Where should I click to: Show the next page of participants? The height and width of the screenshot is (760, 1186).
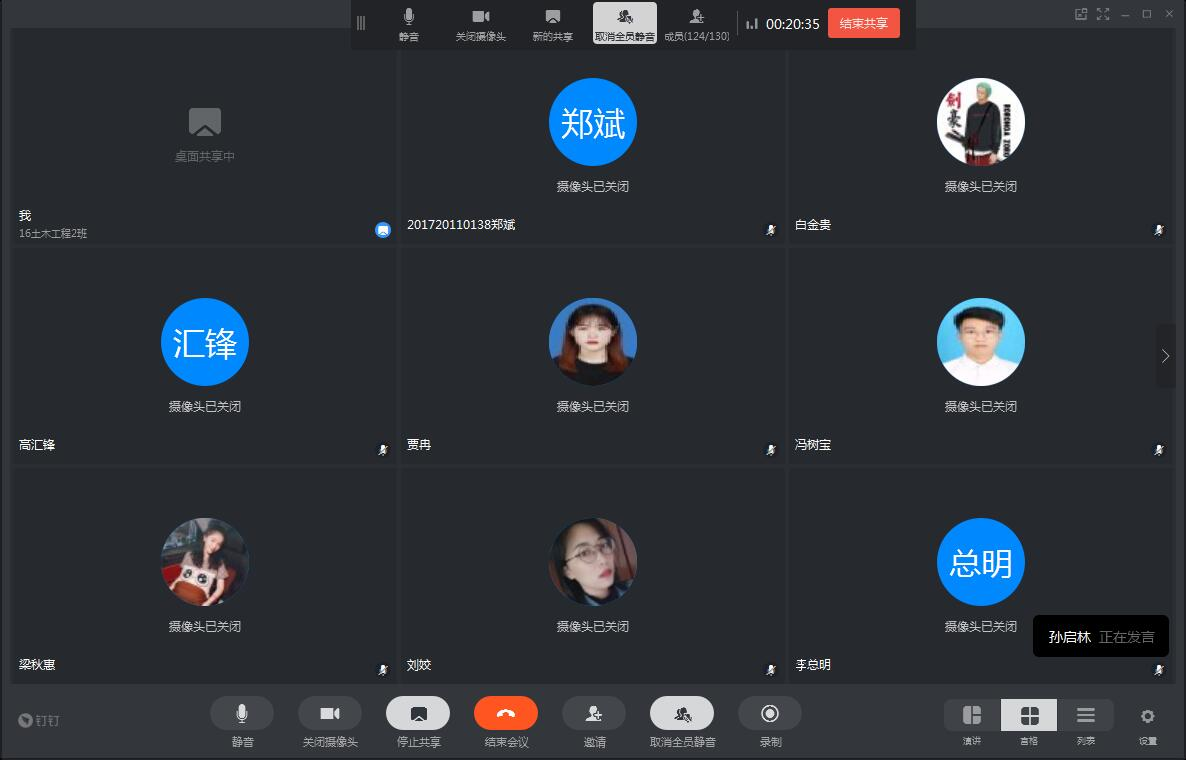[x=1165, y=356]
